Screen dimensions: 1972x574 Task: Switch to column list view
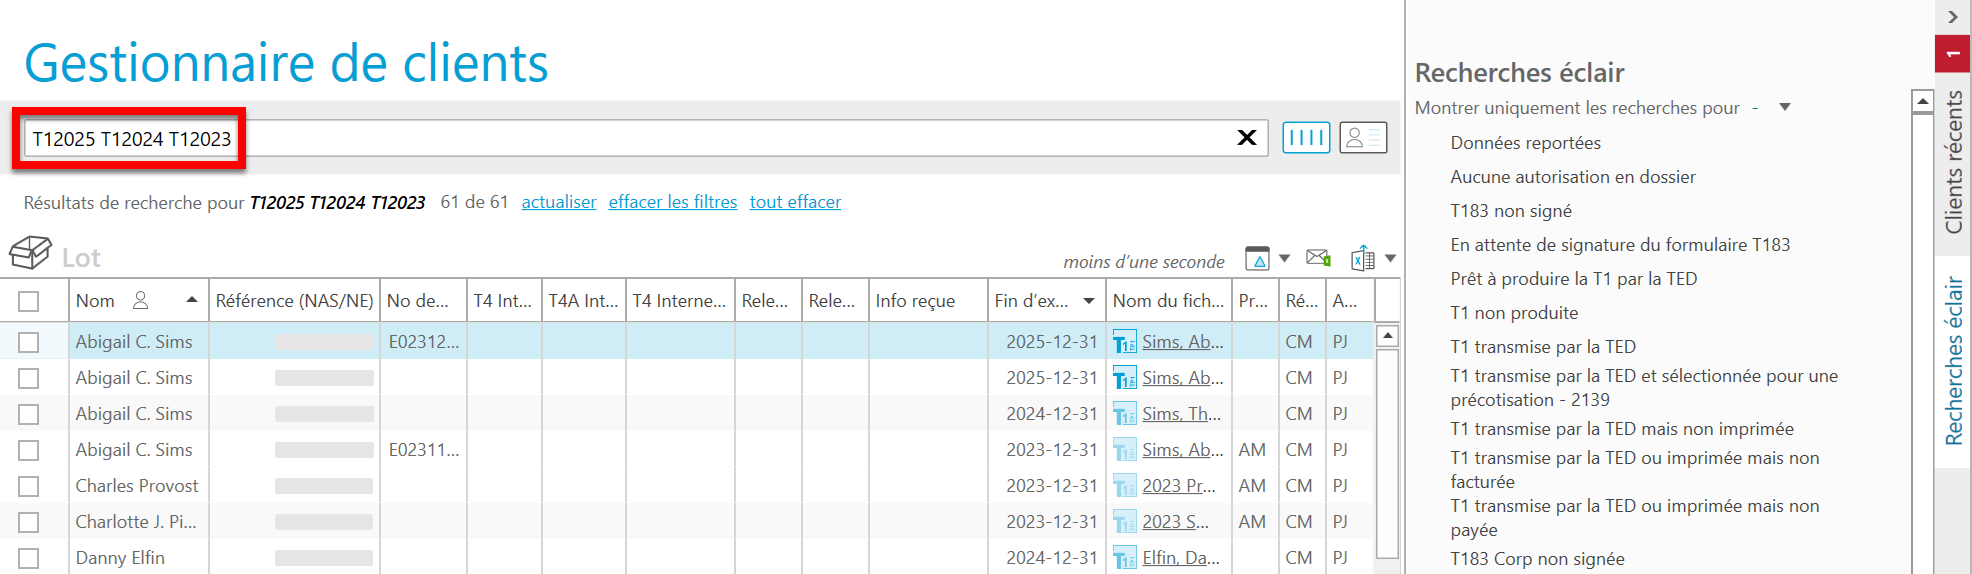tap(1306, 138)
